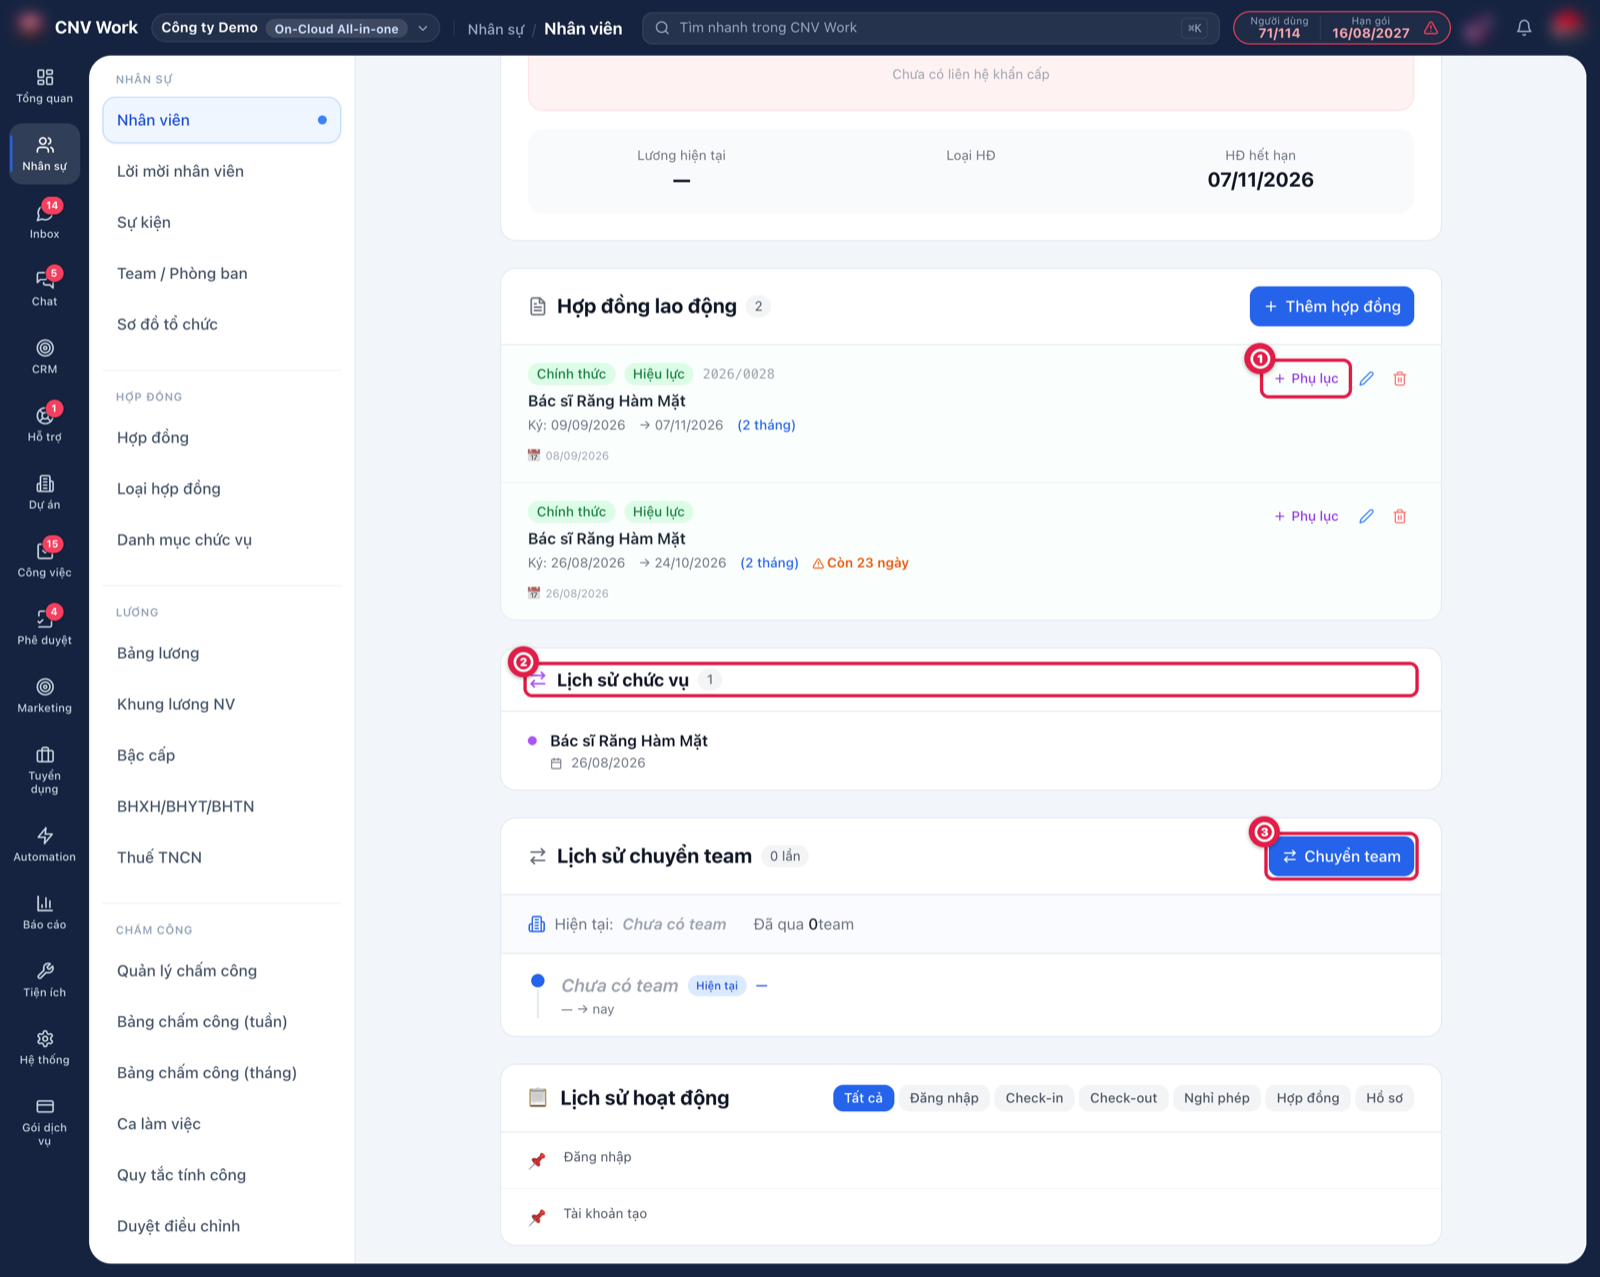Viewport: 1600px width, 1277px height.
Task: Open Báo cáo chart icon
Action: click(x=44, y=912)
